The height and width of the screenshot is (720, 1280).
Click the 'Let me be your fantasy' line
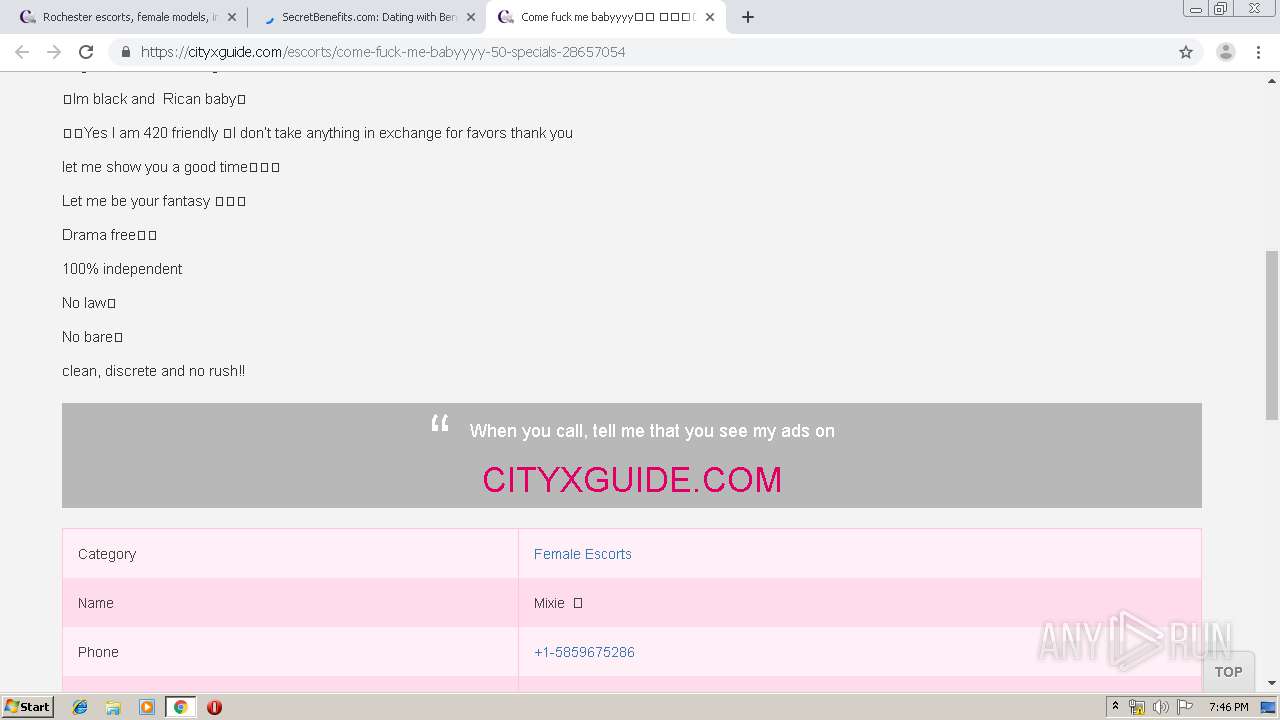(x=154, y=201)
